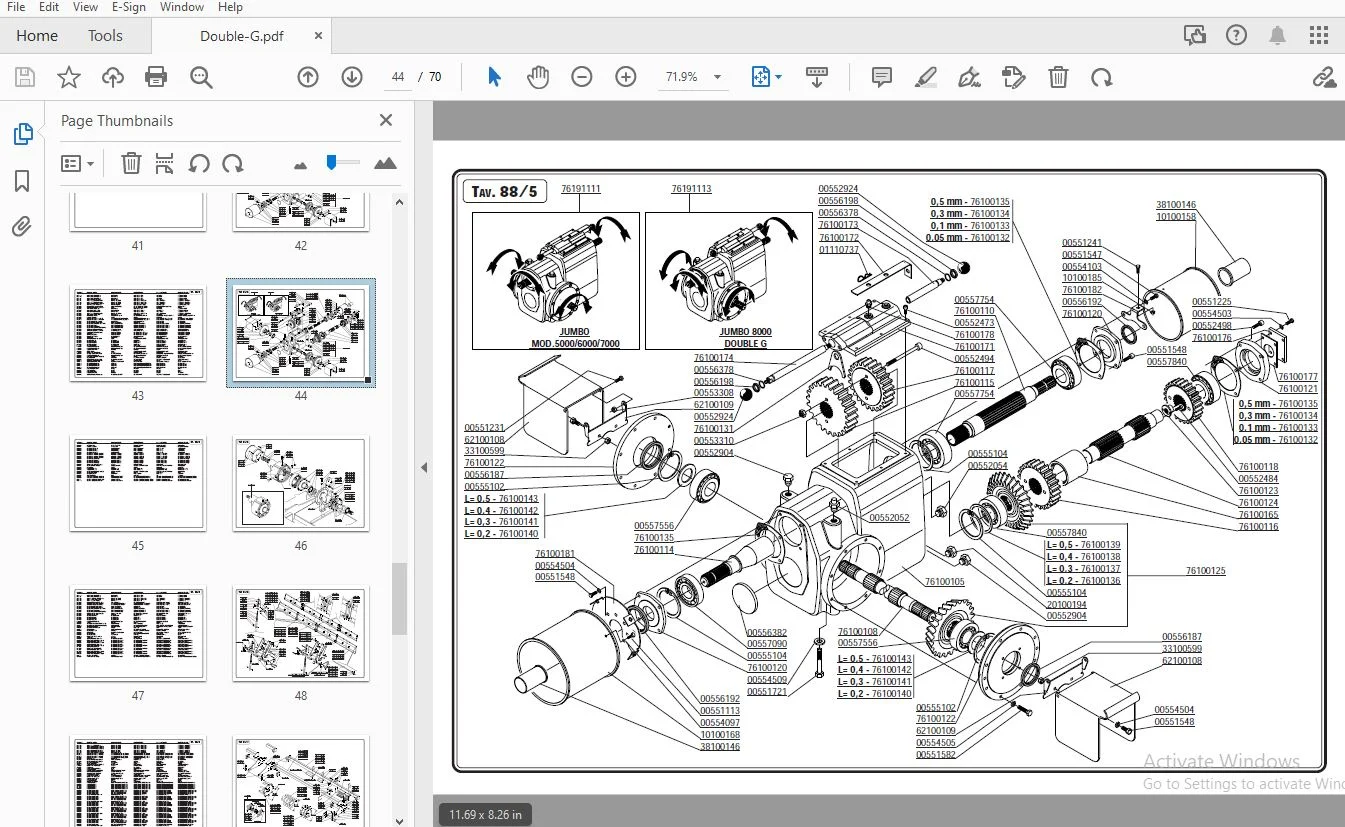Expand the fit page options arrow
Screen dimensions: 1345x827
click(778, 77)
